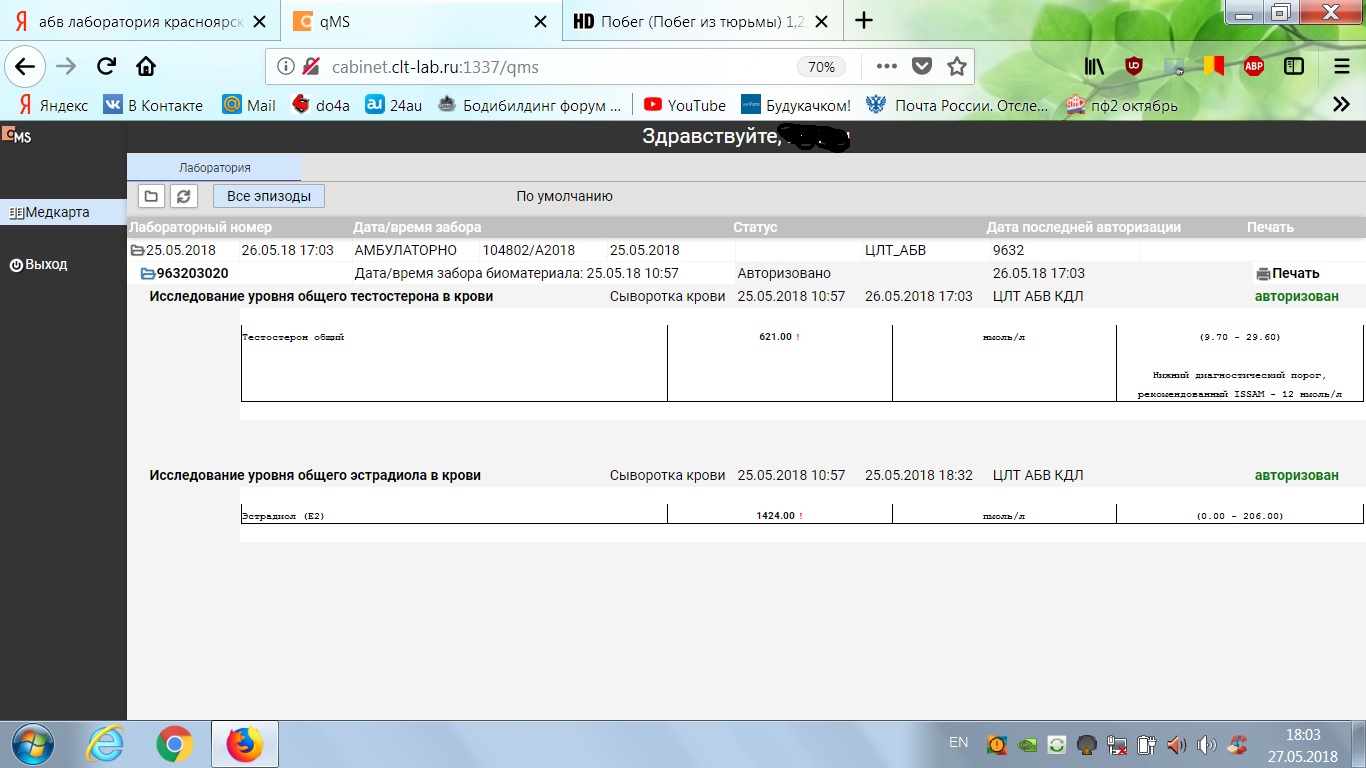Viewport: 1366px width, 768px height.
Task: Toggle the Firefox sidebar with its toolbar icon
Action: point(1293,65)
